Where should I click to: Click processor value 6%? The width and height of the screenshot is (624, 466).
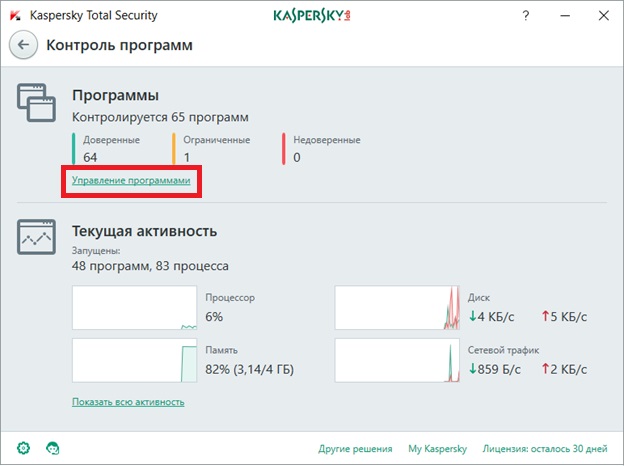tap(214, 317)
